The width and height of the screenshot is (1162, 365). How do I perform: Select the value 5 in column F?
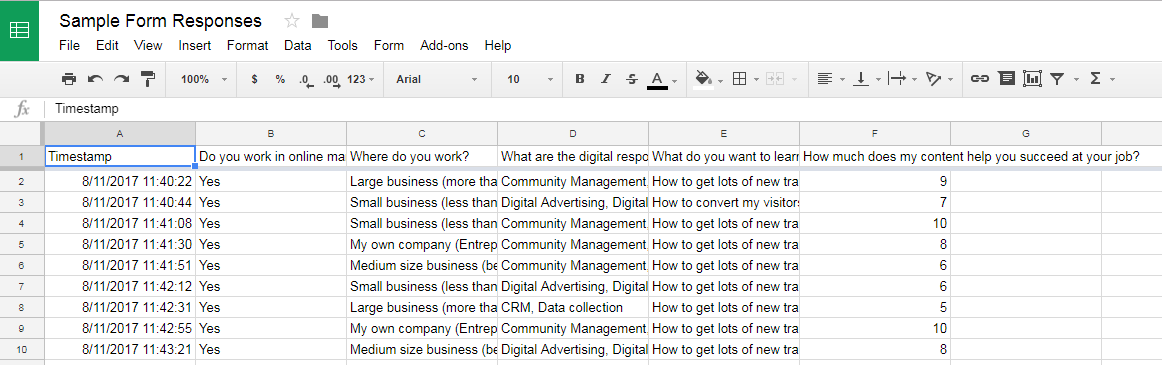coord(875,307)
